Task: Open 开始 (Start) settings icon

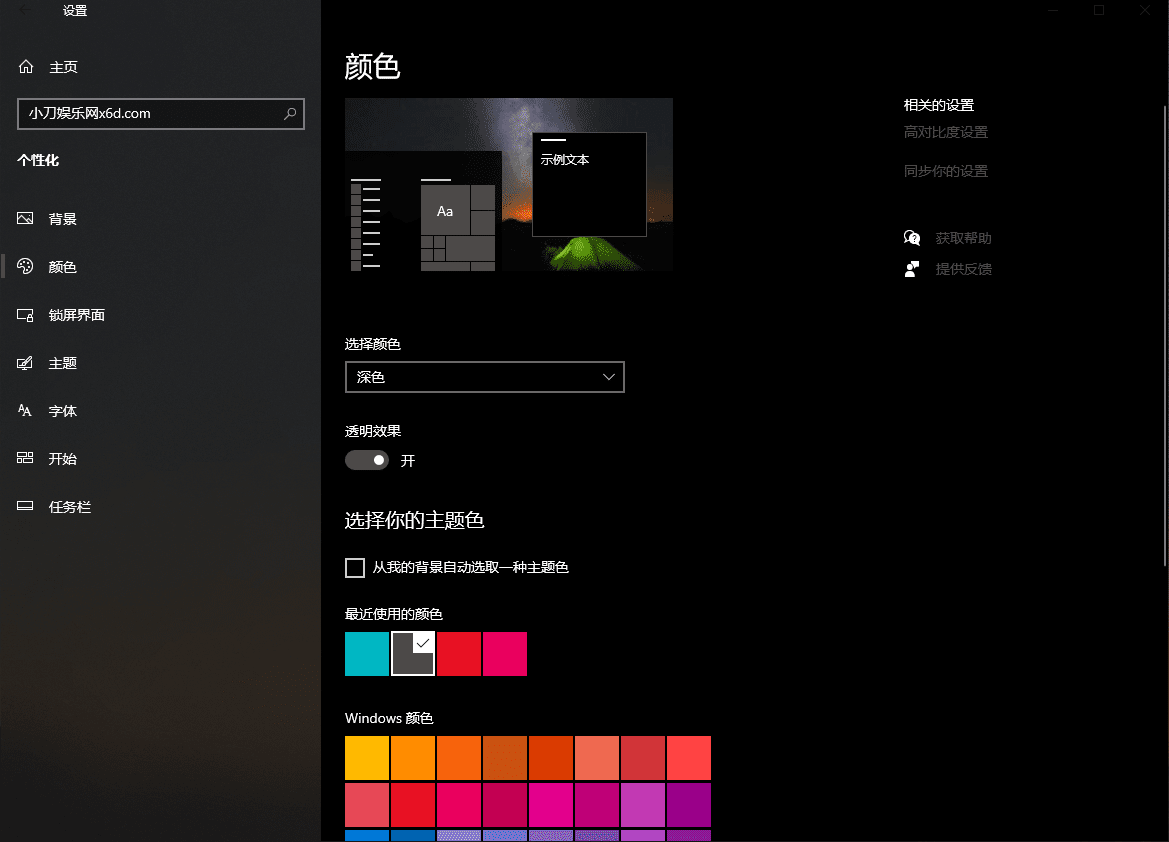Action: pos(24,458)
